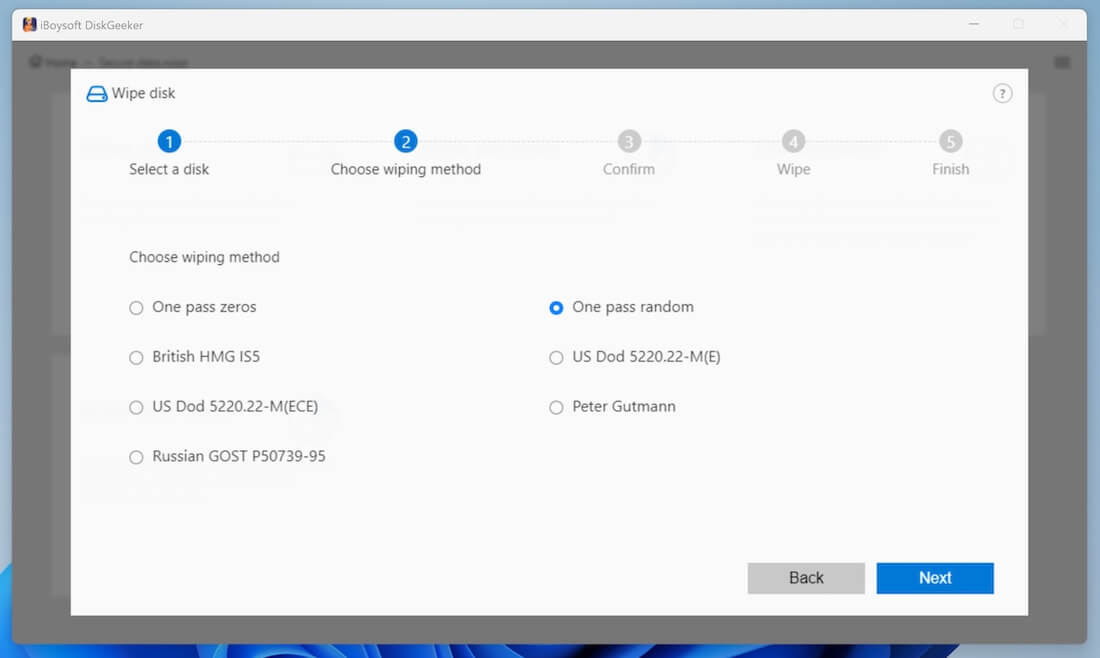Close the iBoysoft DiskGeeker window
The height and width of the screenshot is (658, 1100).
[1063, 24]
